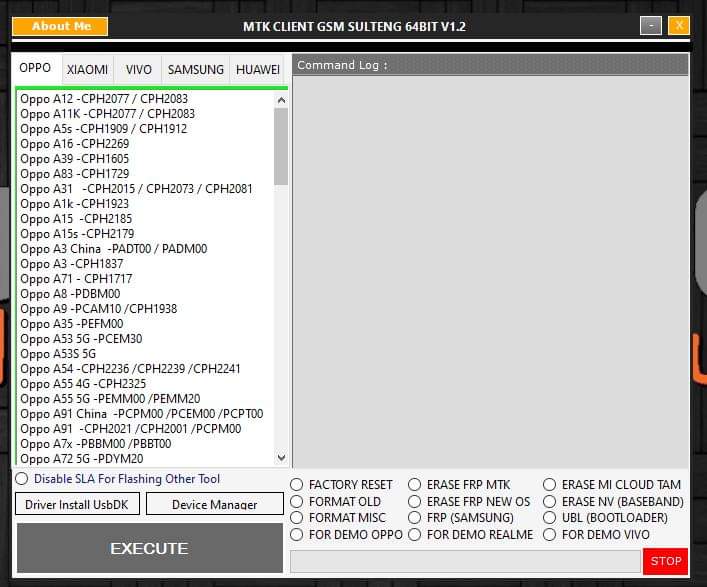The image size is (707, 587).
Task: Close the MTK Client window
Action: pos(679,25)
